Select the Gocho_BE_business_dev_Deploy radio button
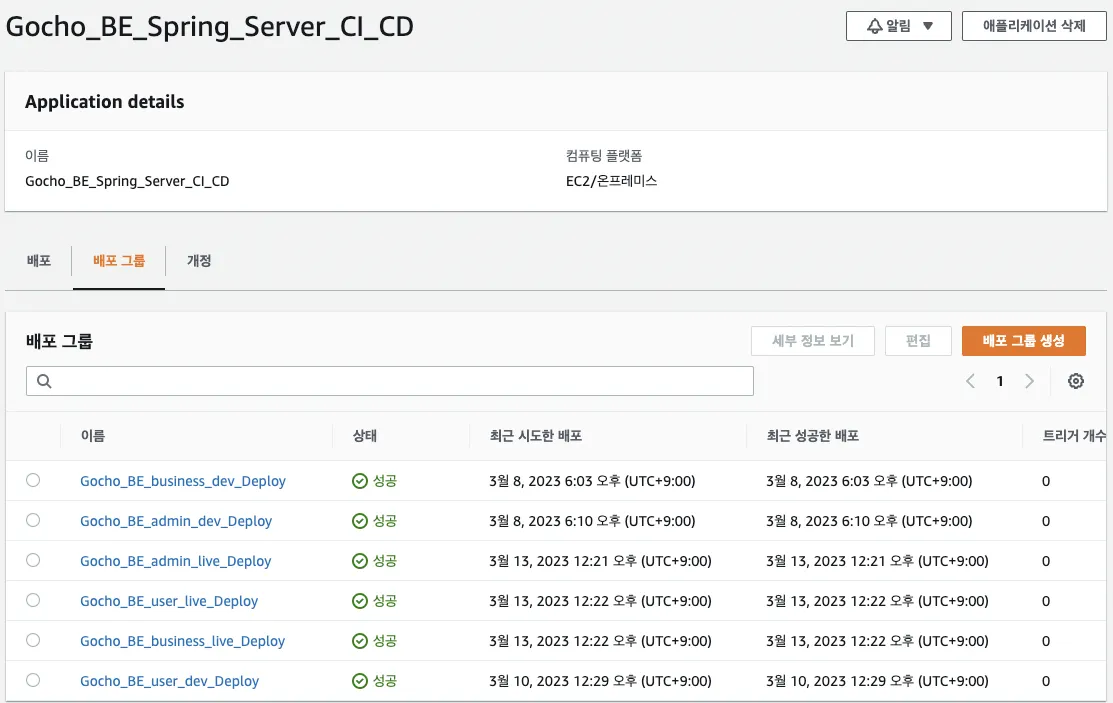This screenshot has width=1113, height=703. pos(33,481)
